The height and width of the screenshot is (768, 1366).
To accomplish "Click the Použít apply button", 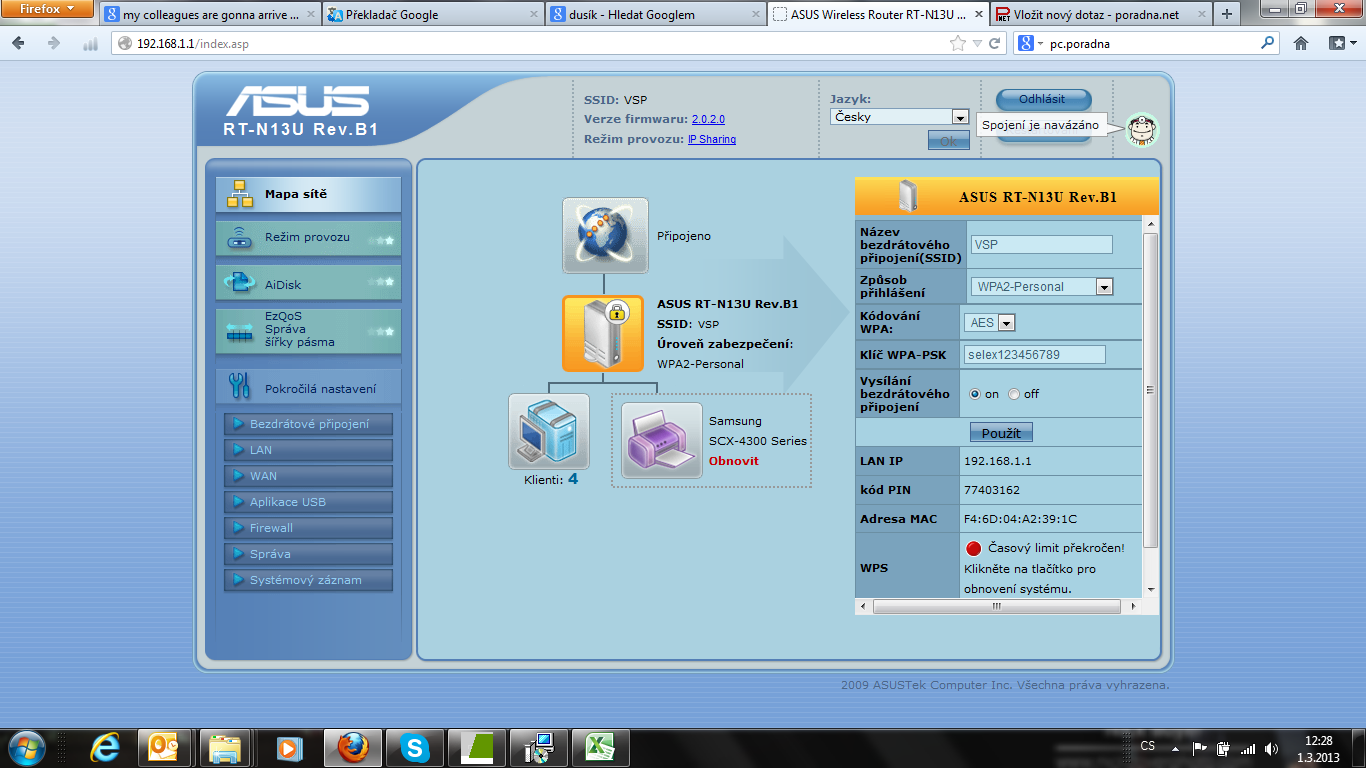I will pos(1001,433).
